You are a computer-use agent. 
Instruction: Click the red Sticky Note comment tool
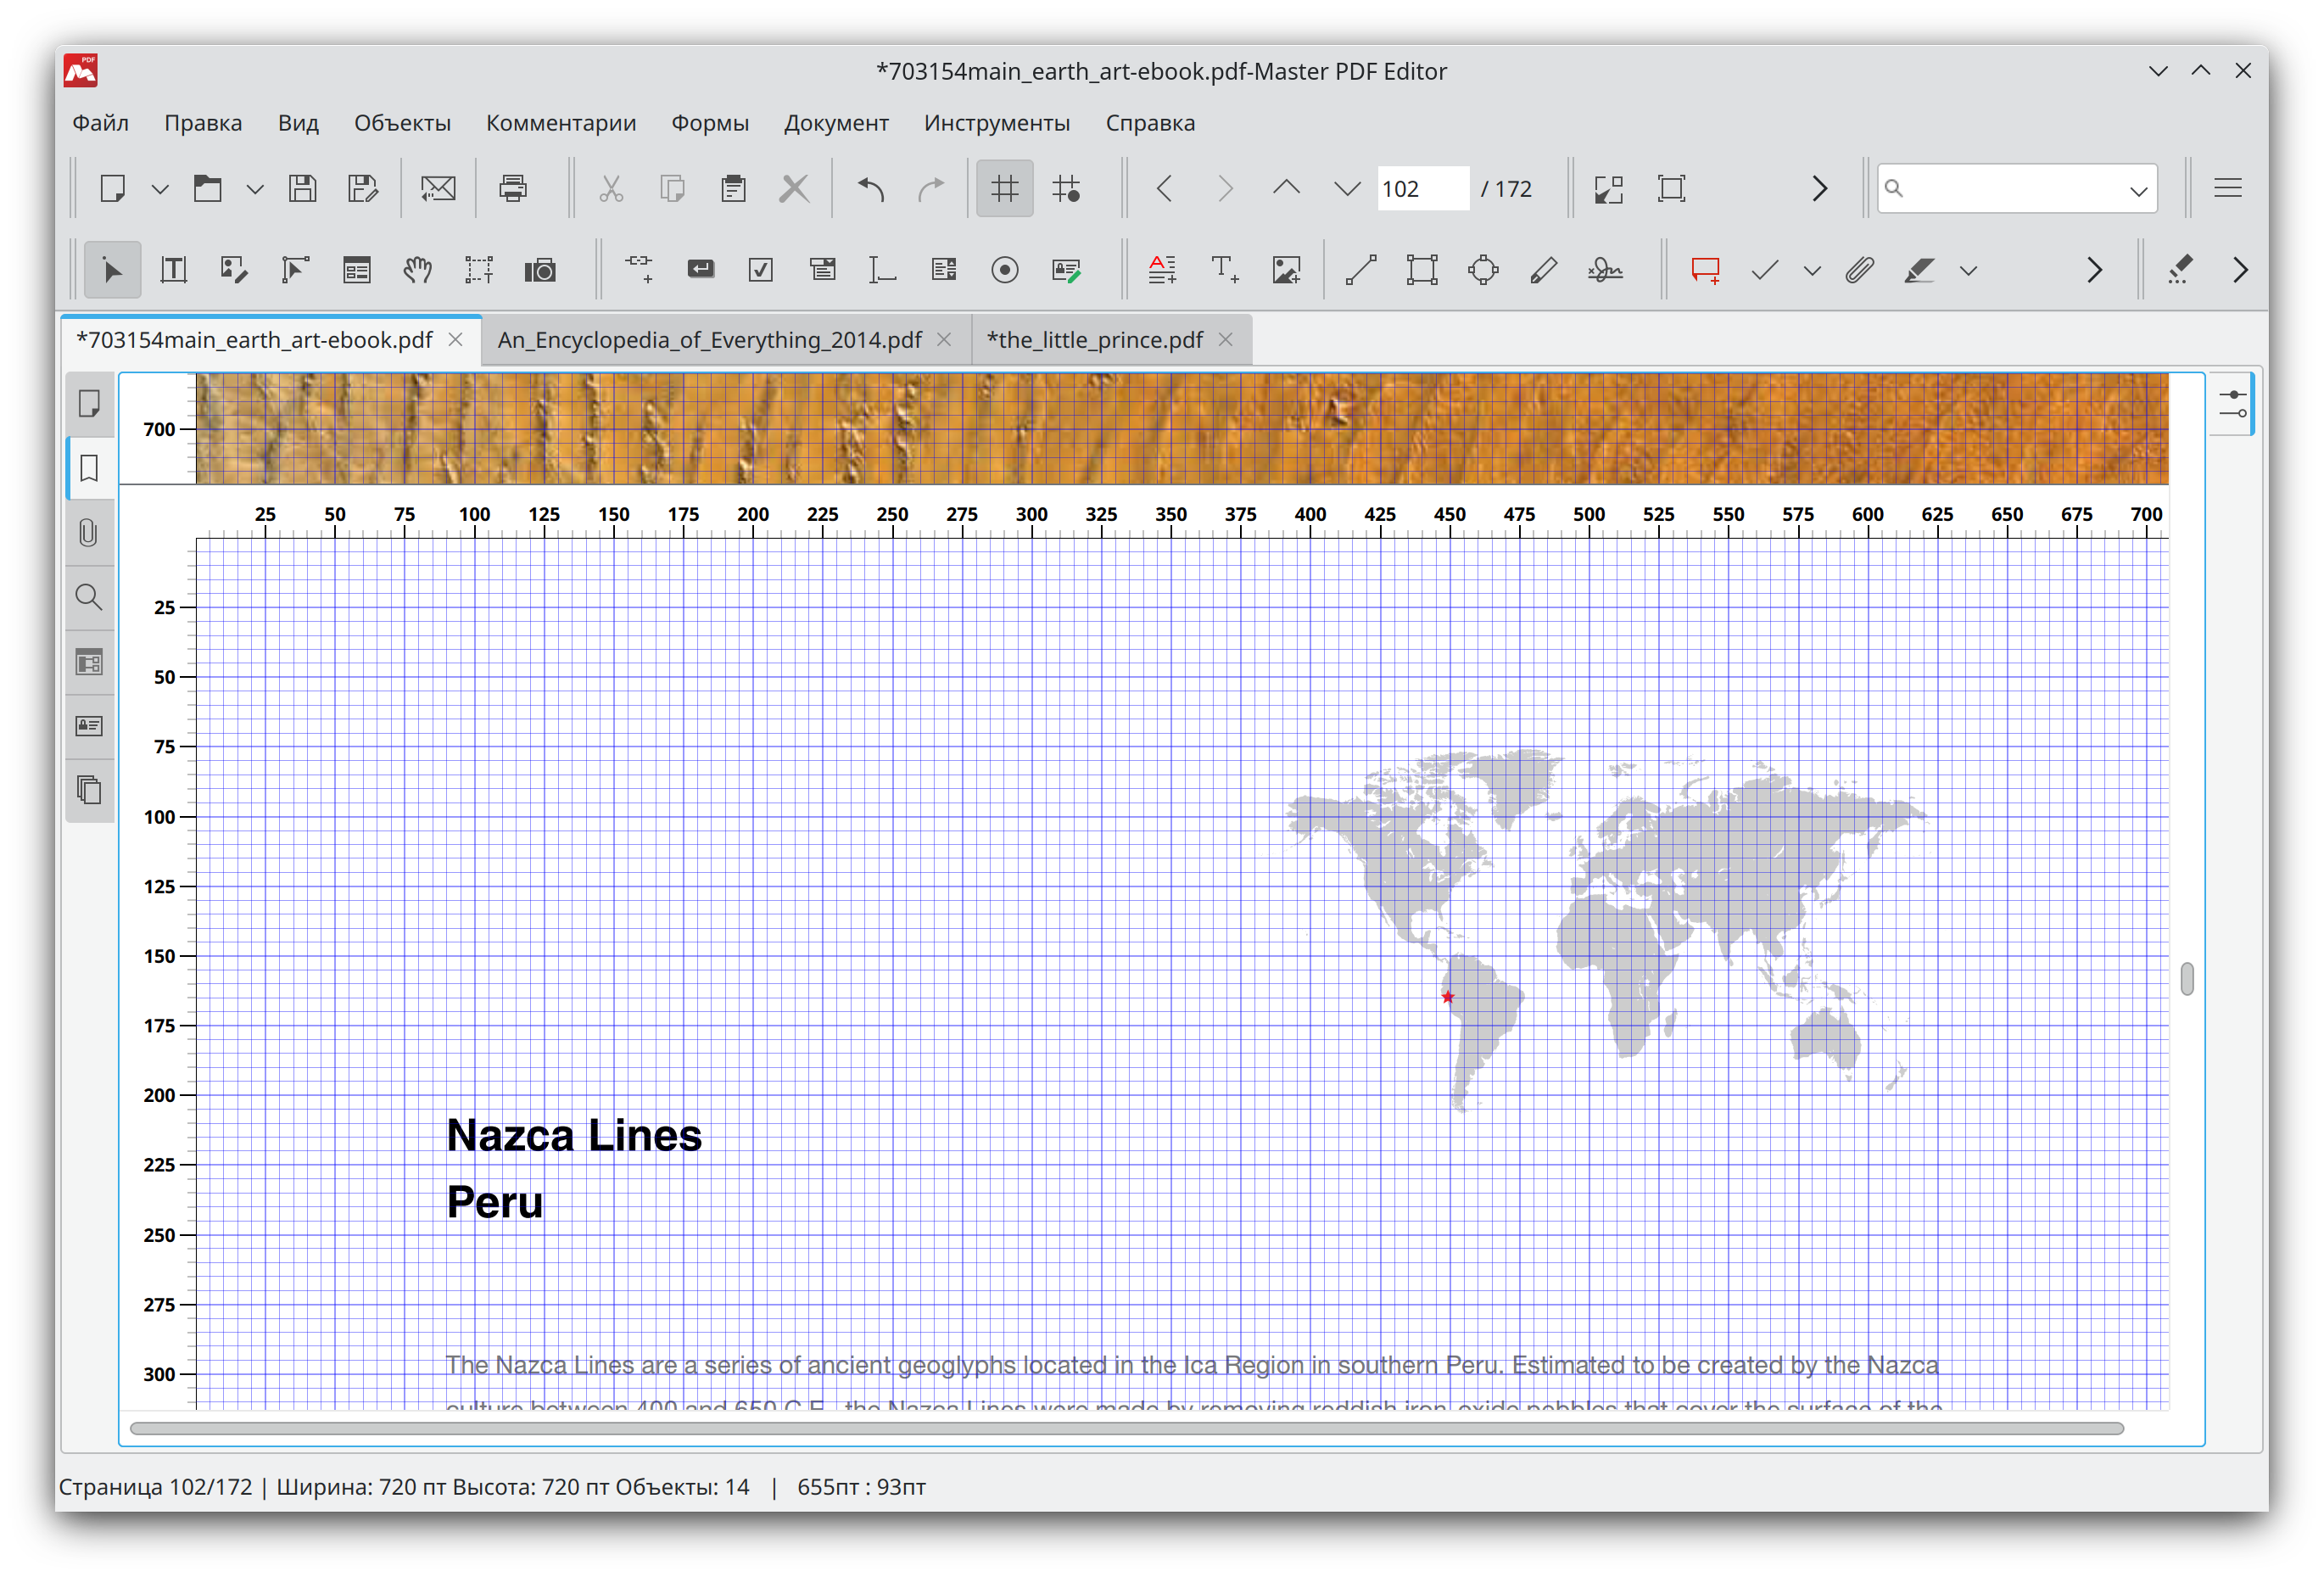1705,270
